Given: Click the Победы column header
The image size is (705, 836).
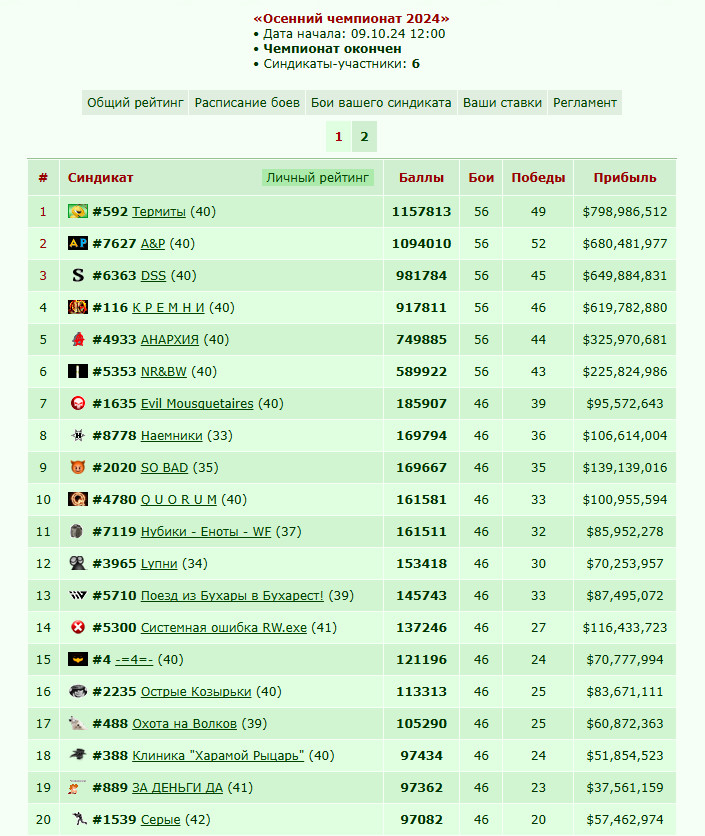Looking at the screenshot, I should pyautogui.click(x=538, y=178).
